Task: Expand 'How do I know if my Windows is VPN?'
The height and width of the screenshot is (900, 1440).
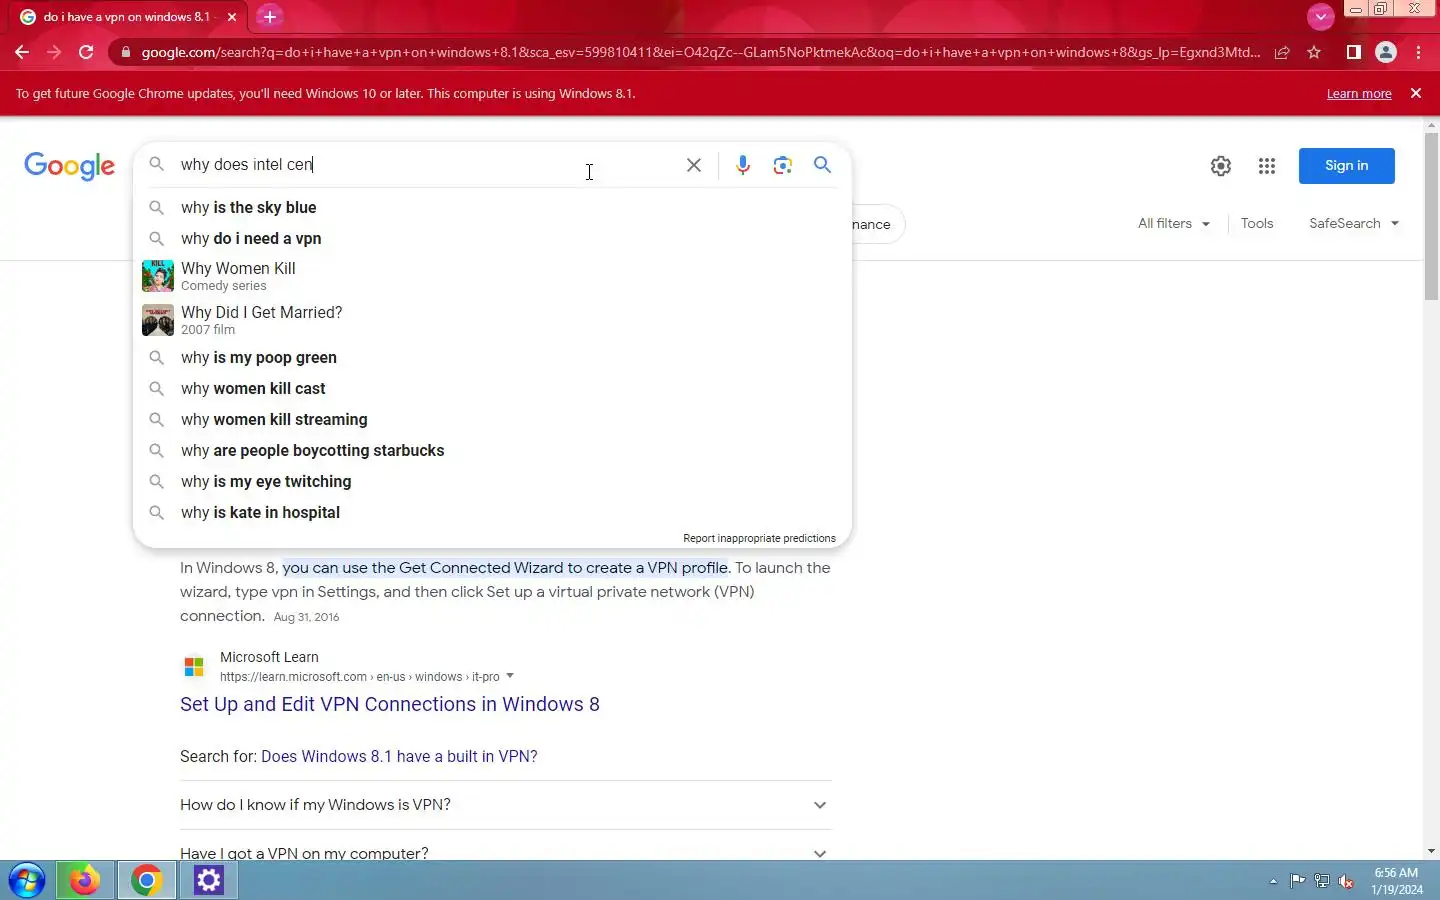Action: point(505,805)
